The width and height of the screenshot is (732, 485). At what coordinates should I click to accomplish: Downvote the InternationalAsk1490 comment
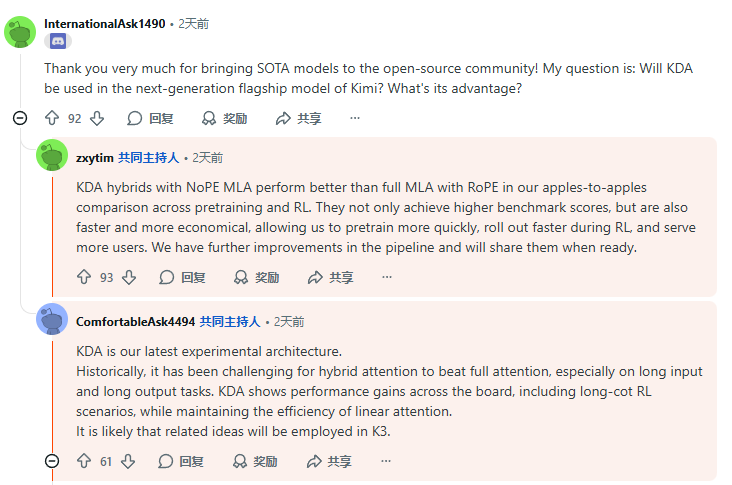pyautogui.click(x=97, y=118)
